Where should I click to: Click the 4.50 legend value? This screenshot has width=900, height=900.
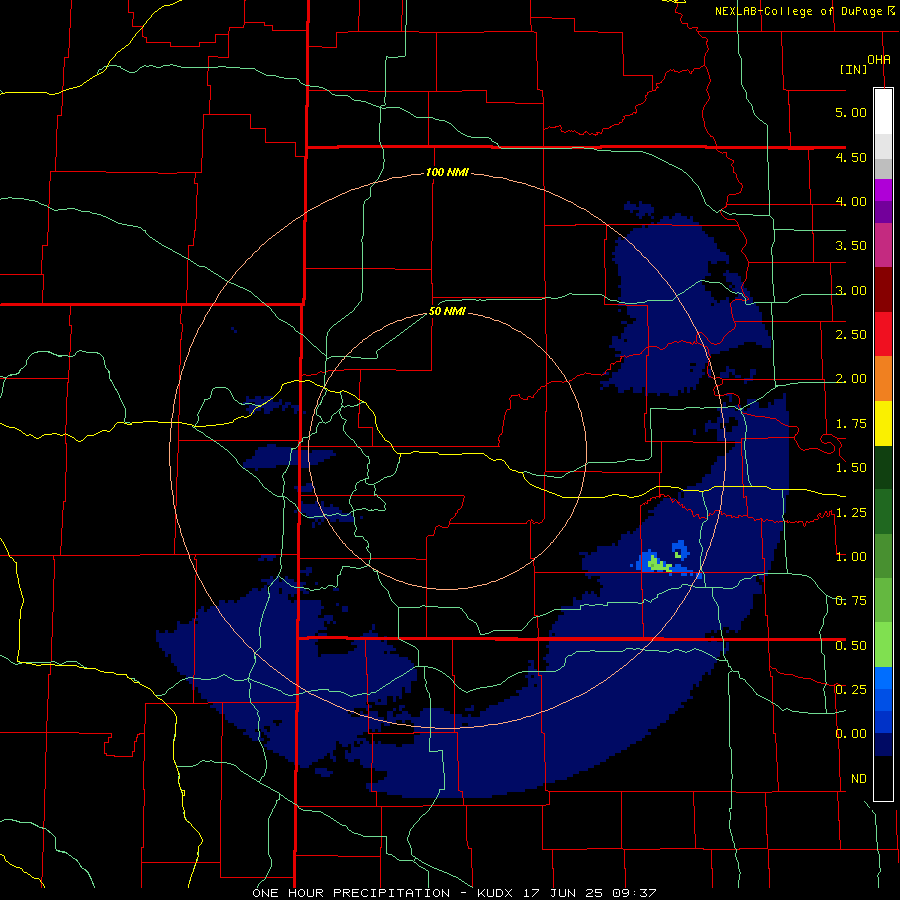(851, 157)
